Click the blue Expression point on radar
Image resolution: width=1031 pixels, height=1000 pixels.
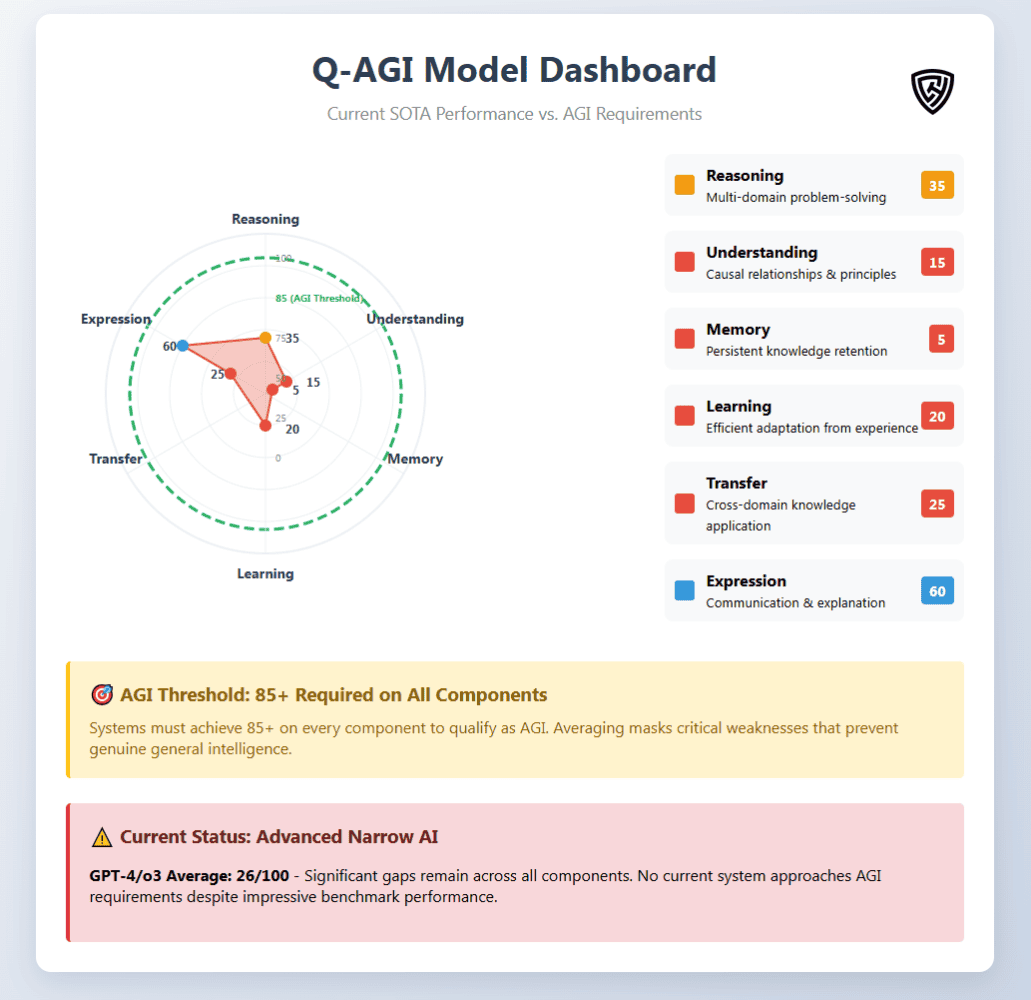[182, 345]
